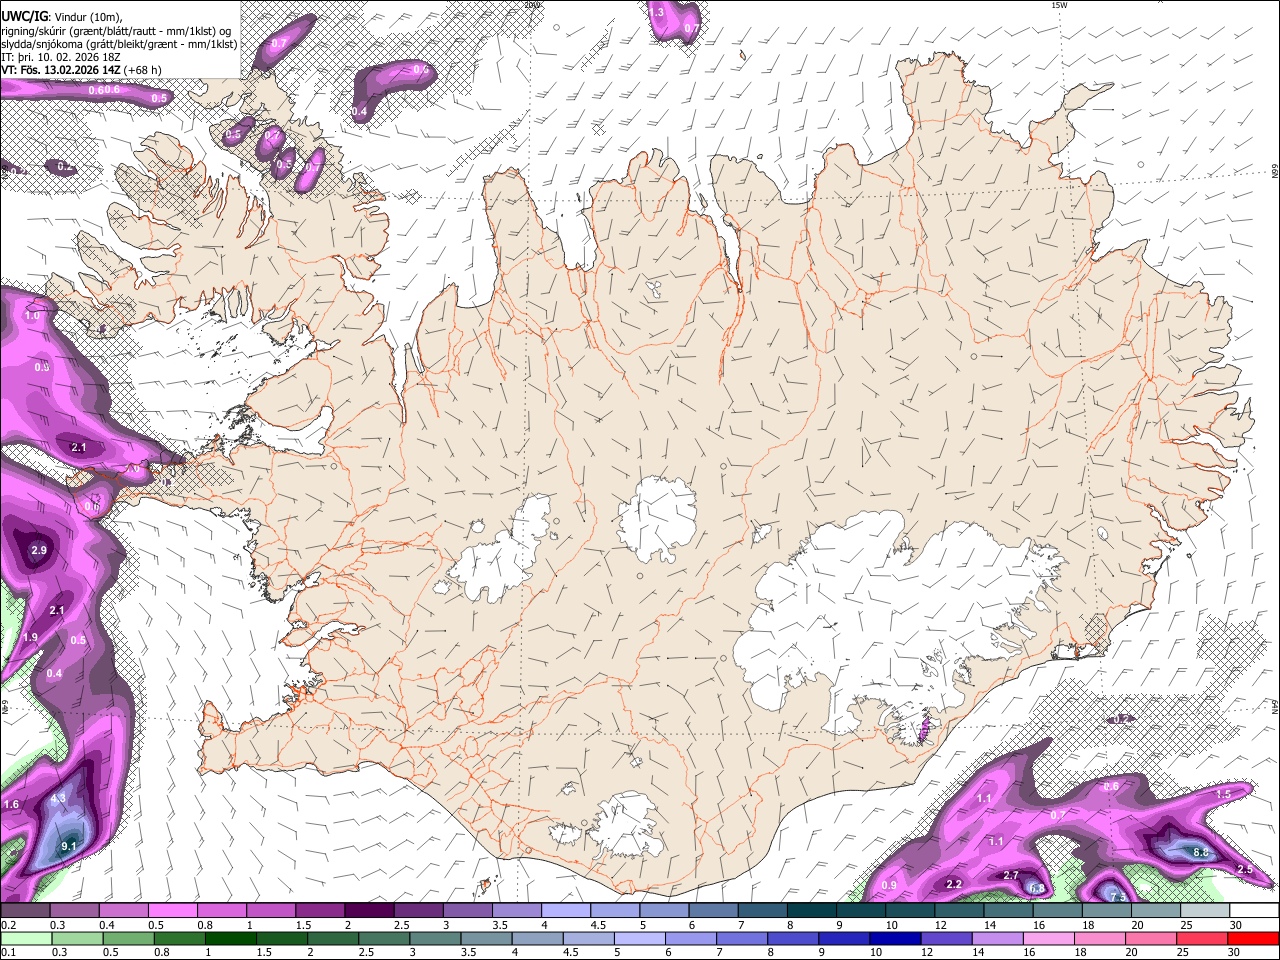Click the line starting 'rigning/skúrir (grænt/blátt/rautt'
Image resolution: width=1280 pixels, height=960 pixels.
coord(116,29)
